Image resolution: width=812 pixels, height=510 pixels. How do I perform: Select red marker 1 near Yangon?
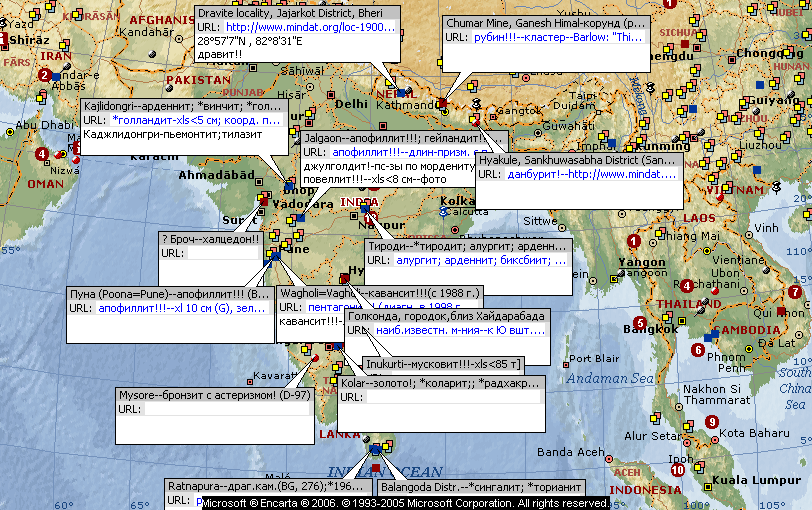(x=633, y=241)
